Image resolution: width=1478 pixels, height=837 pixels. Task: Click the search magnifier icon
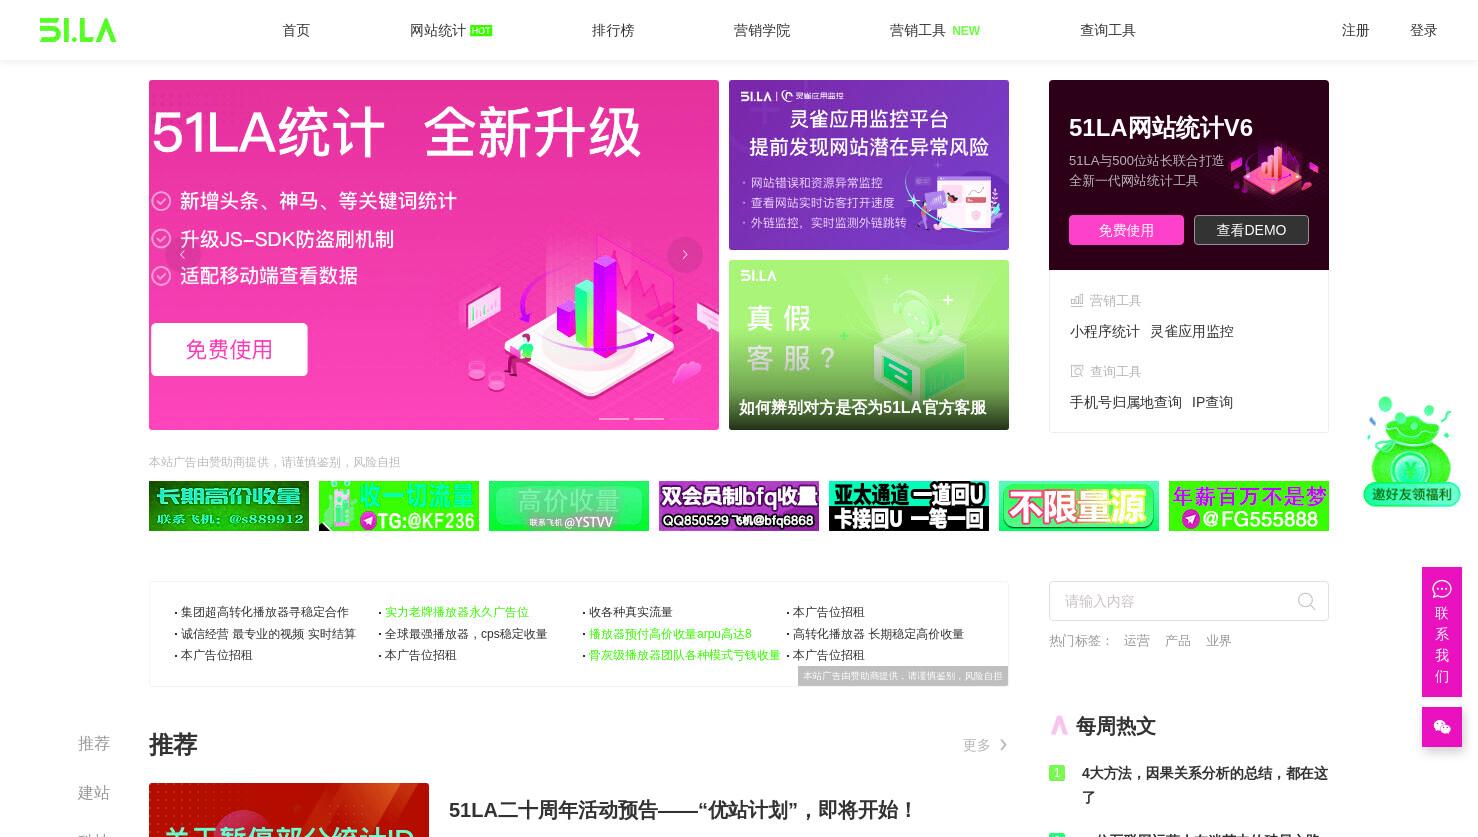1306,601
